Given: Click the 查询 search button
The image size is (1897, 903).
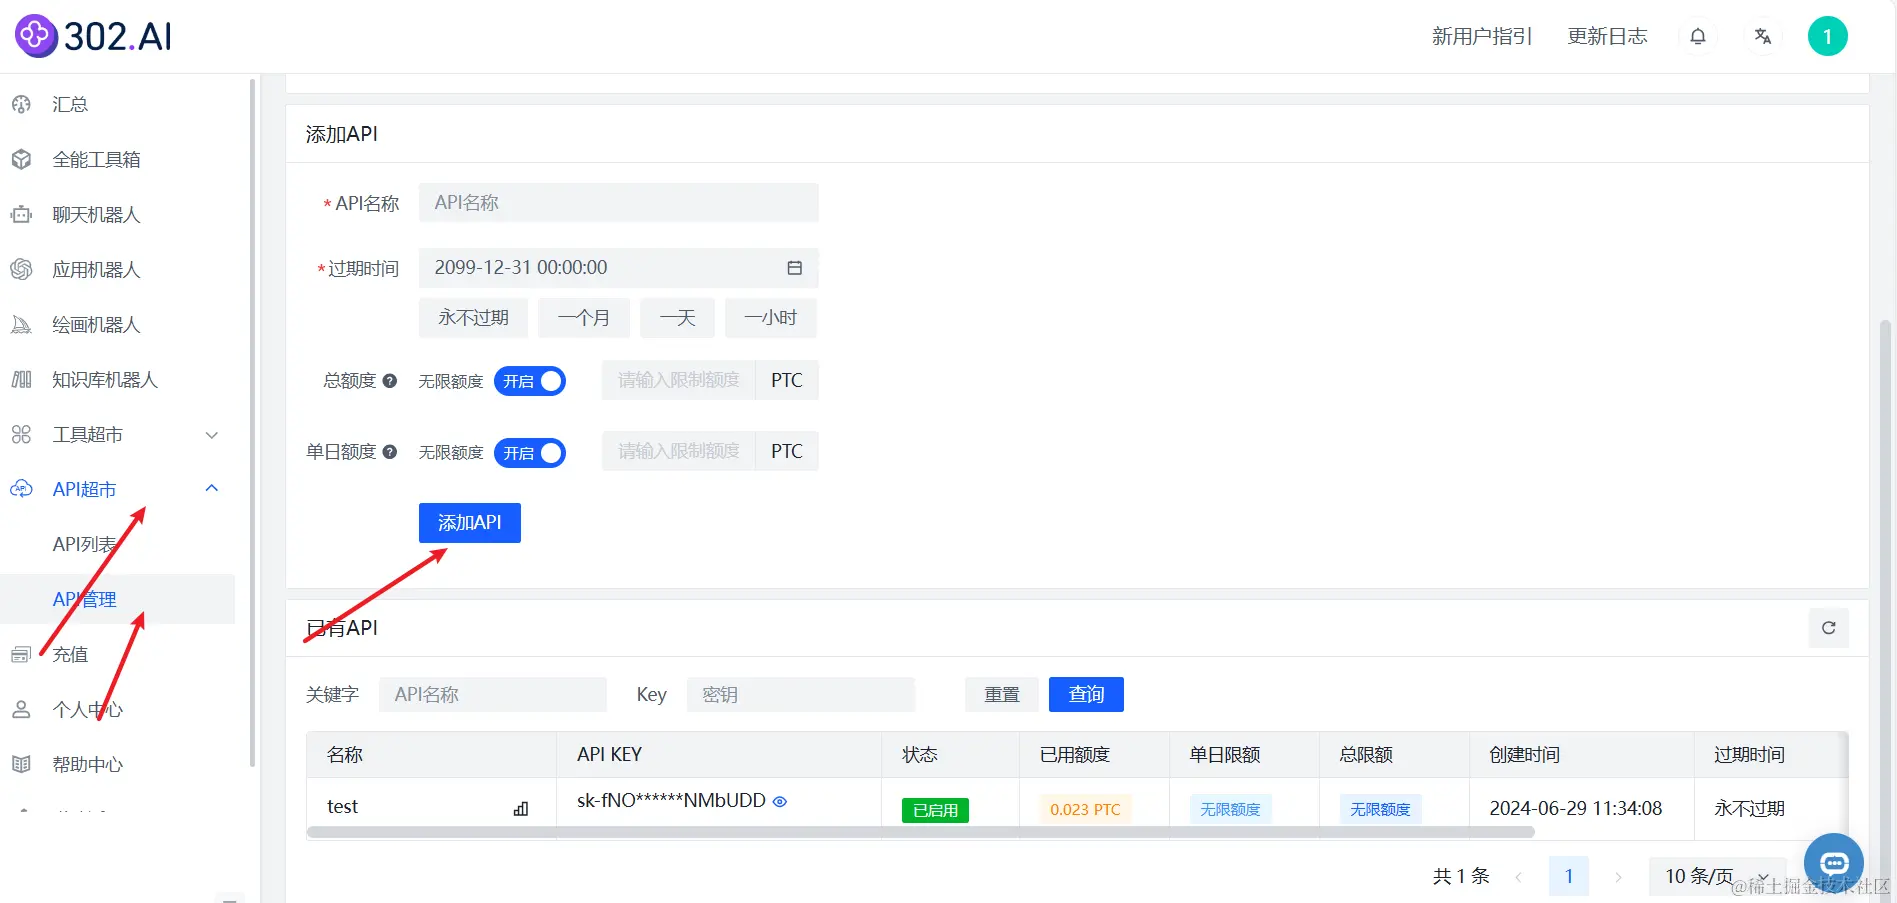Looking at the screenshot, I should click(1085, 694).
